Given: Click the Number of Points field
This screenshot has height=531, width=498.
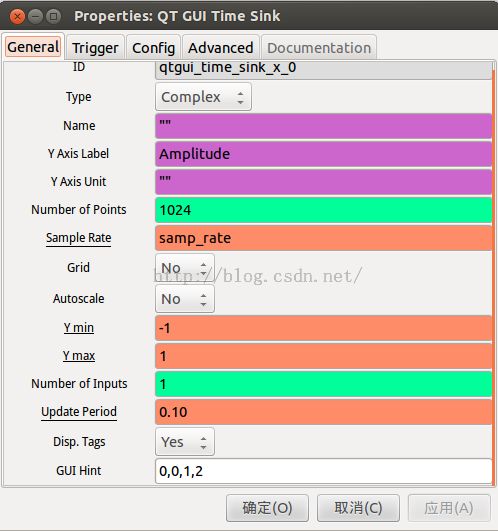Looking at the screenshot, I should click(x=323, y=210).
